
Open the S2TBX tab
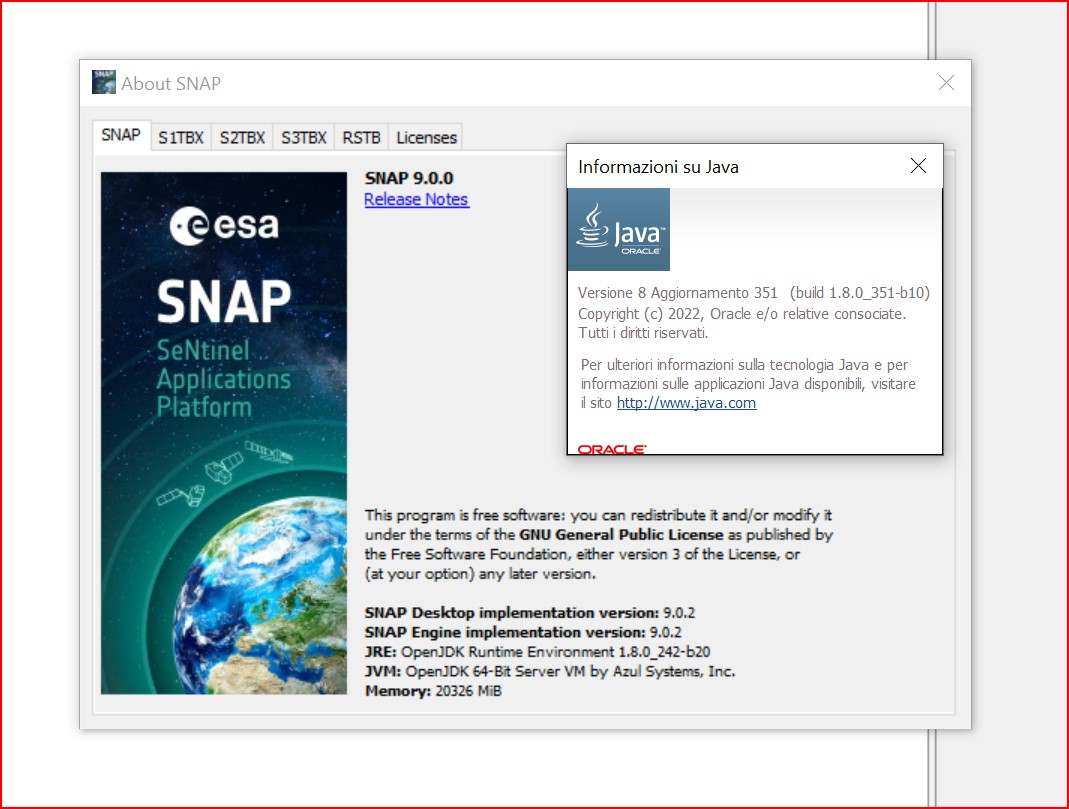(242, 138)
